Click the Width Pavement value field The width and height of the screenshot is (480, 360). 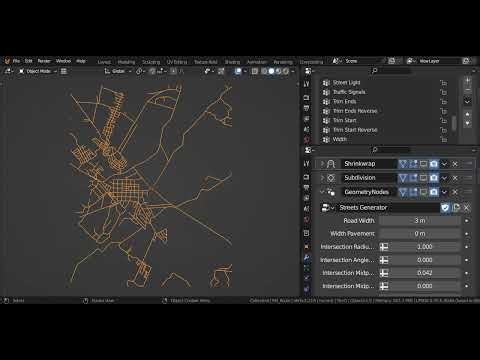coord(420,234)
